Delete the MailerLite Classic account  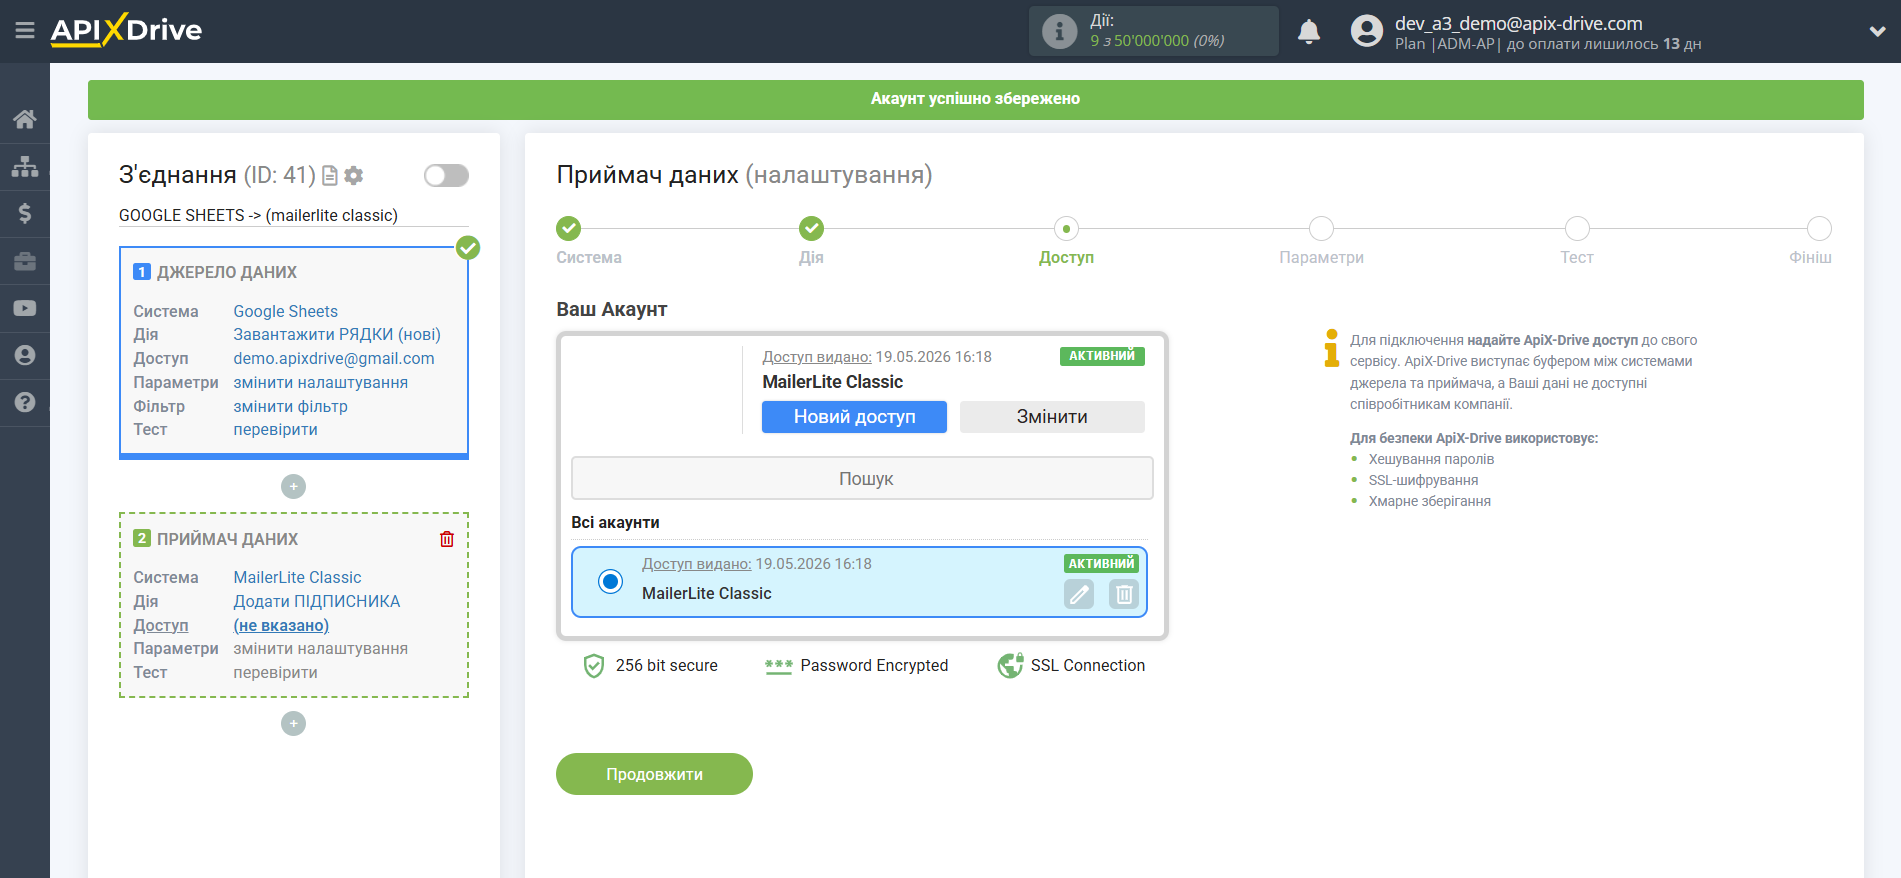[x=1124, y=595]
